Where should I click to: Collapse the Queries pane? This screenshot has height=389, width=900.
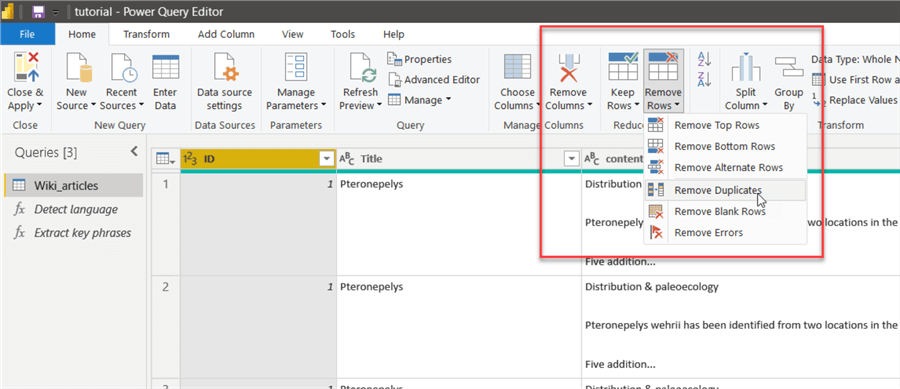(134, 151)
